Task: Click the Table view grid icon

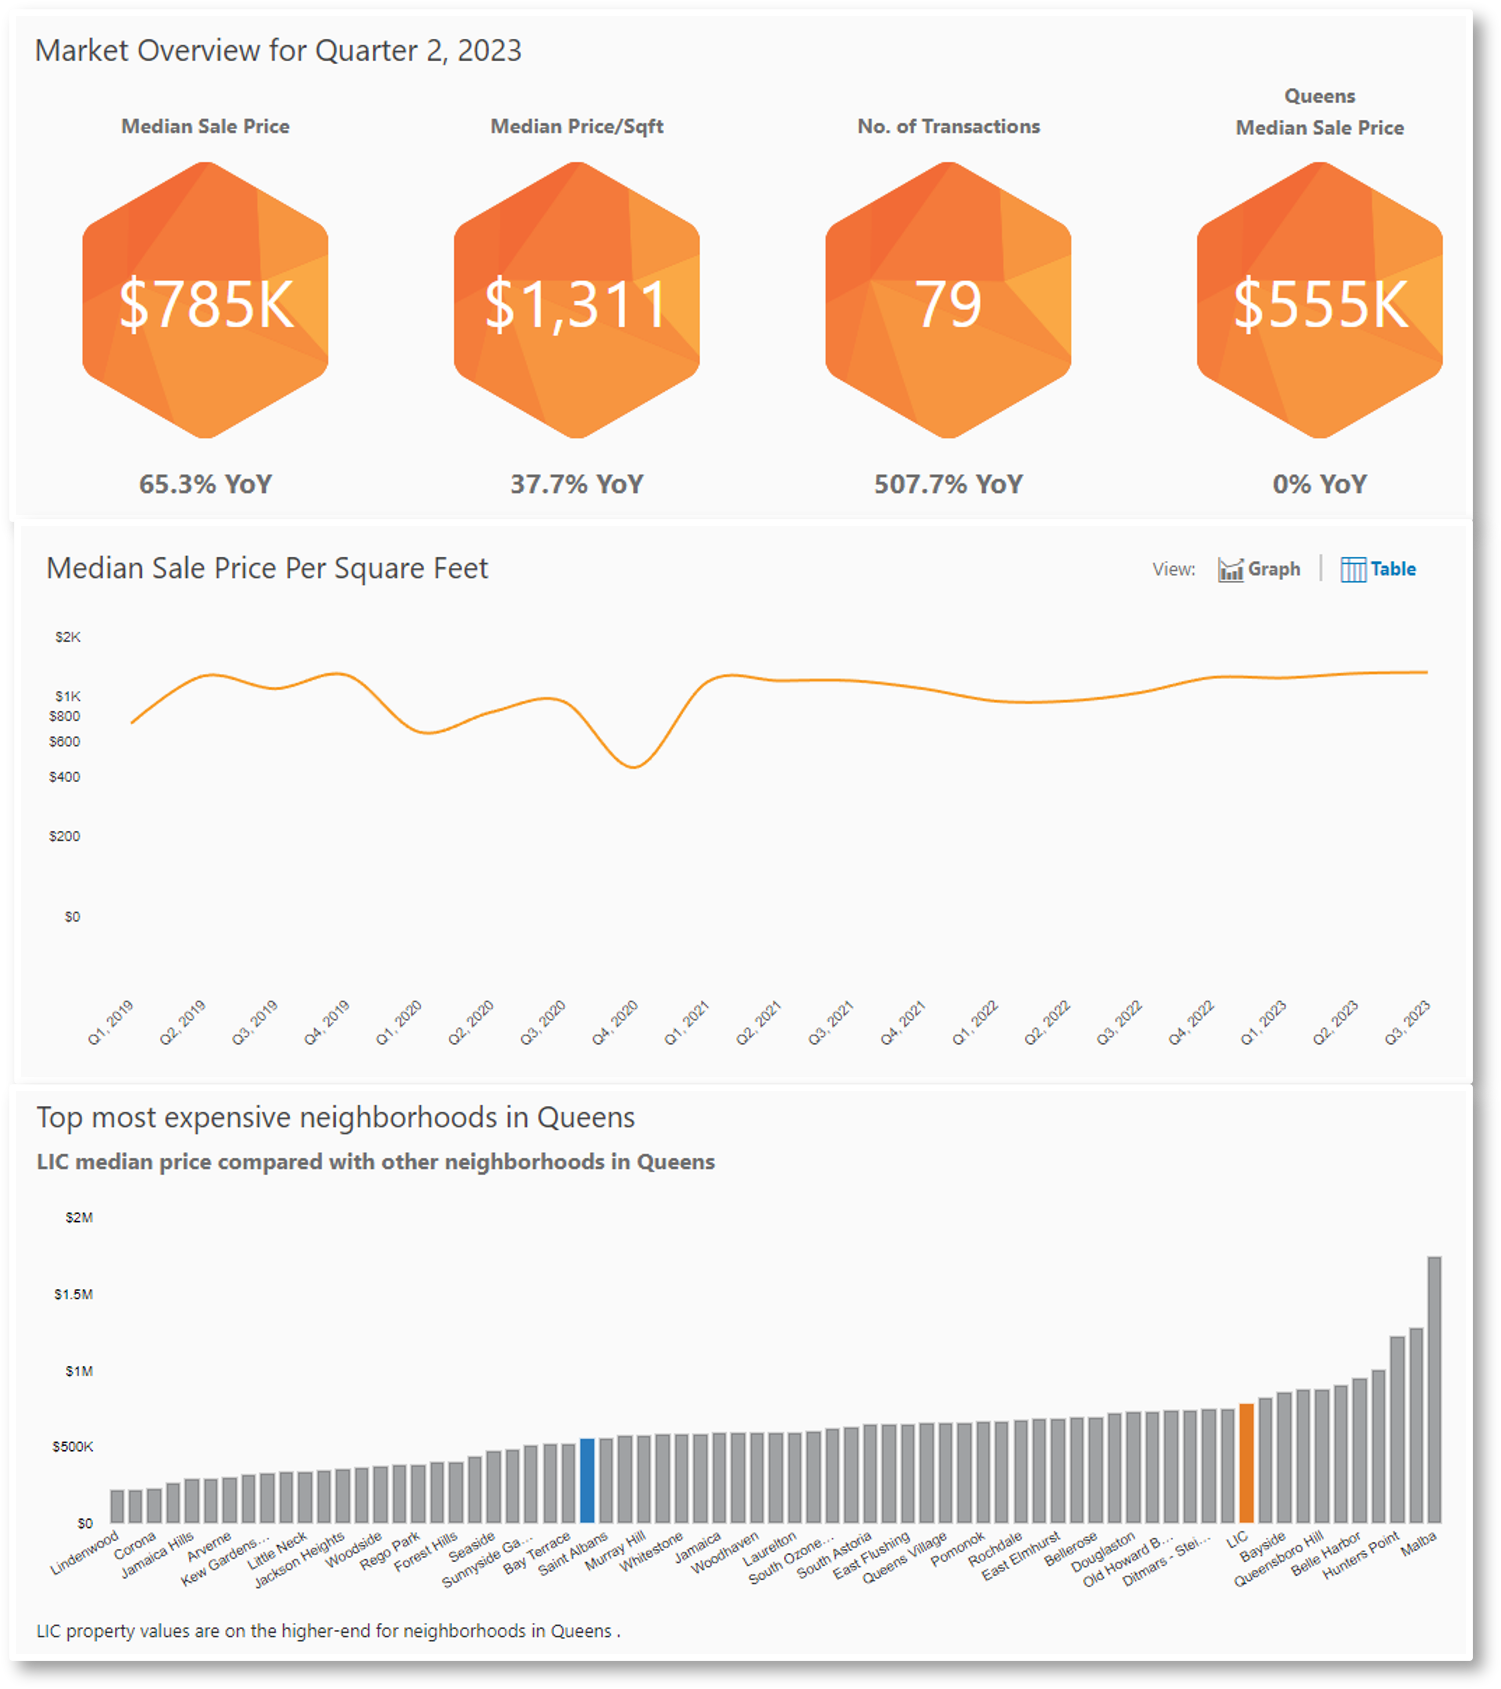Action: [x=1353, y=569]
